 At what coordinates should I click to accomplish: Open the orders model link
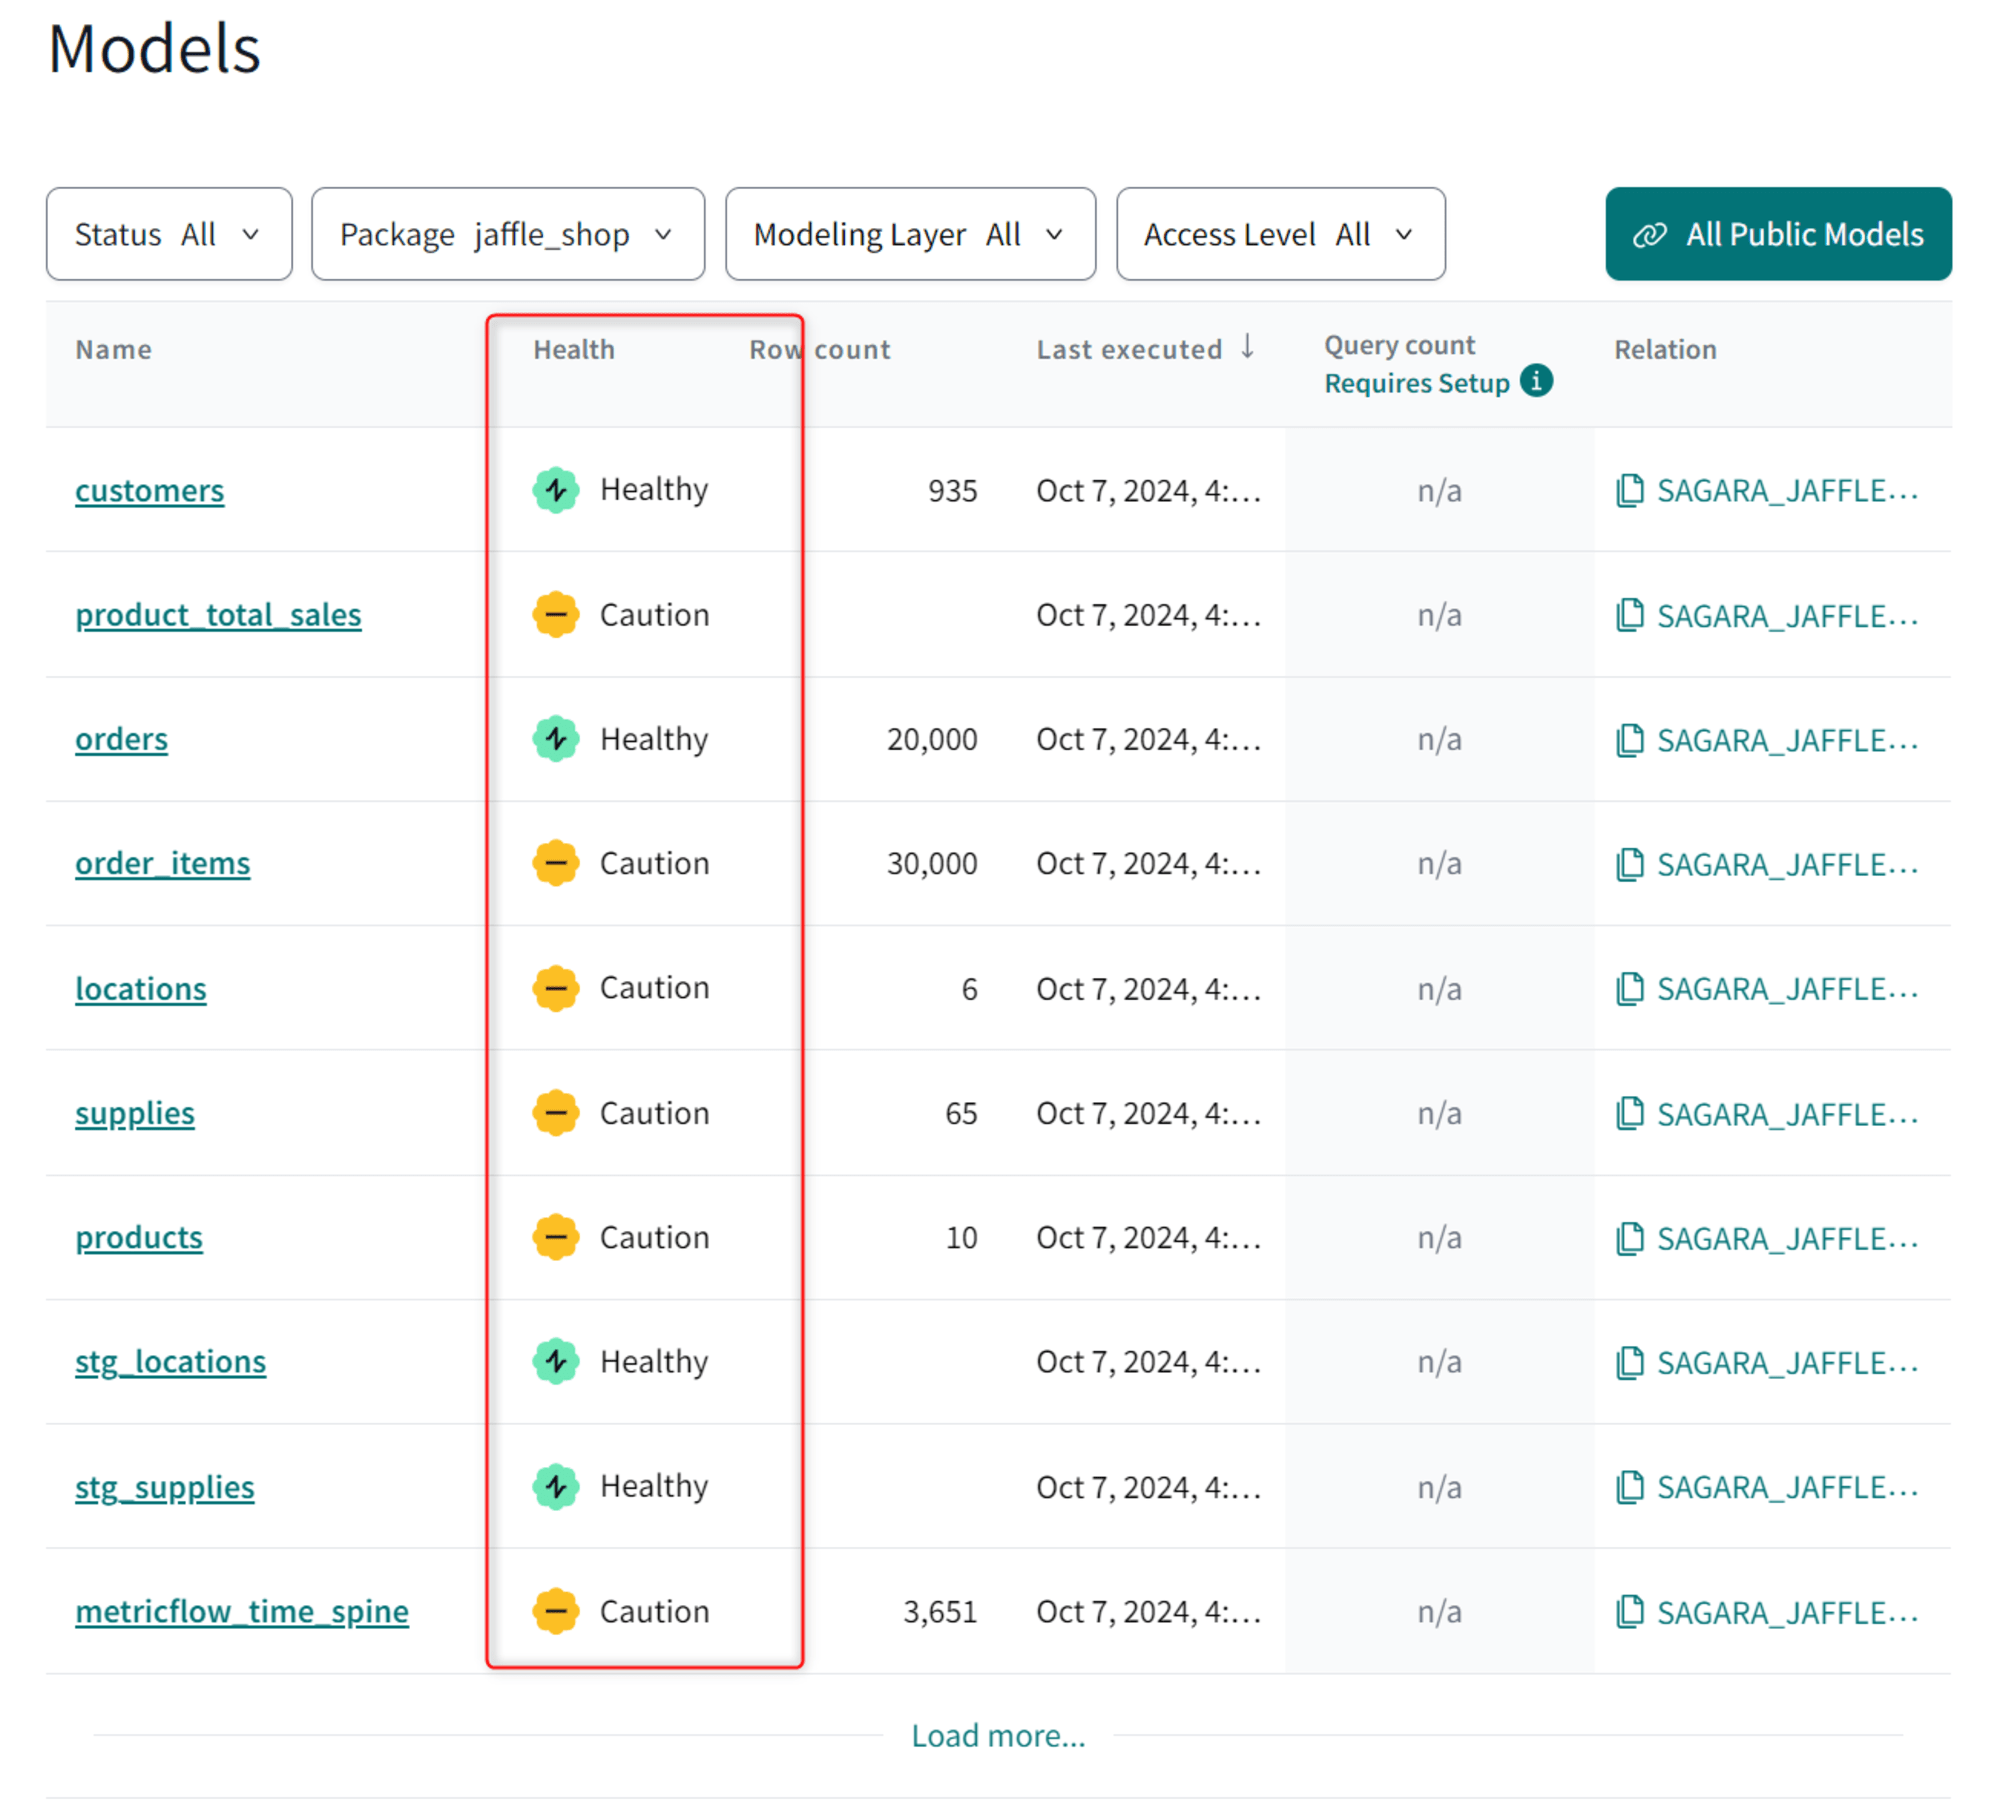(121, 739)
